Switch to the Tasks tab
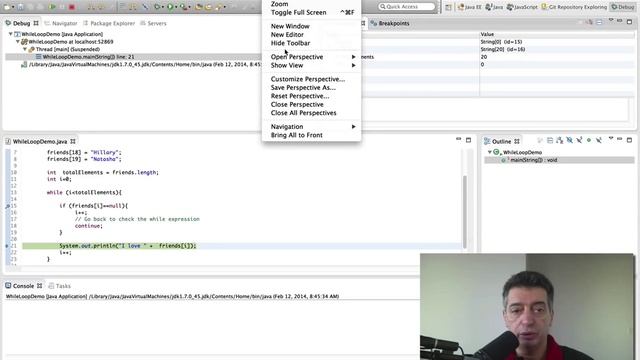Viewport: 640px width, 360px height. (60, 286)
